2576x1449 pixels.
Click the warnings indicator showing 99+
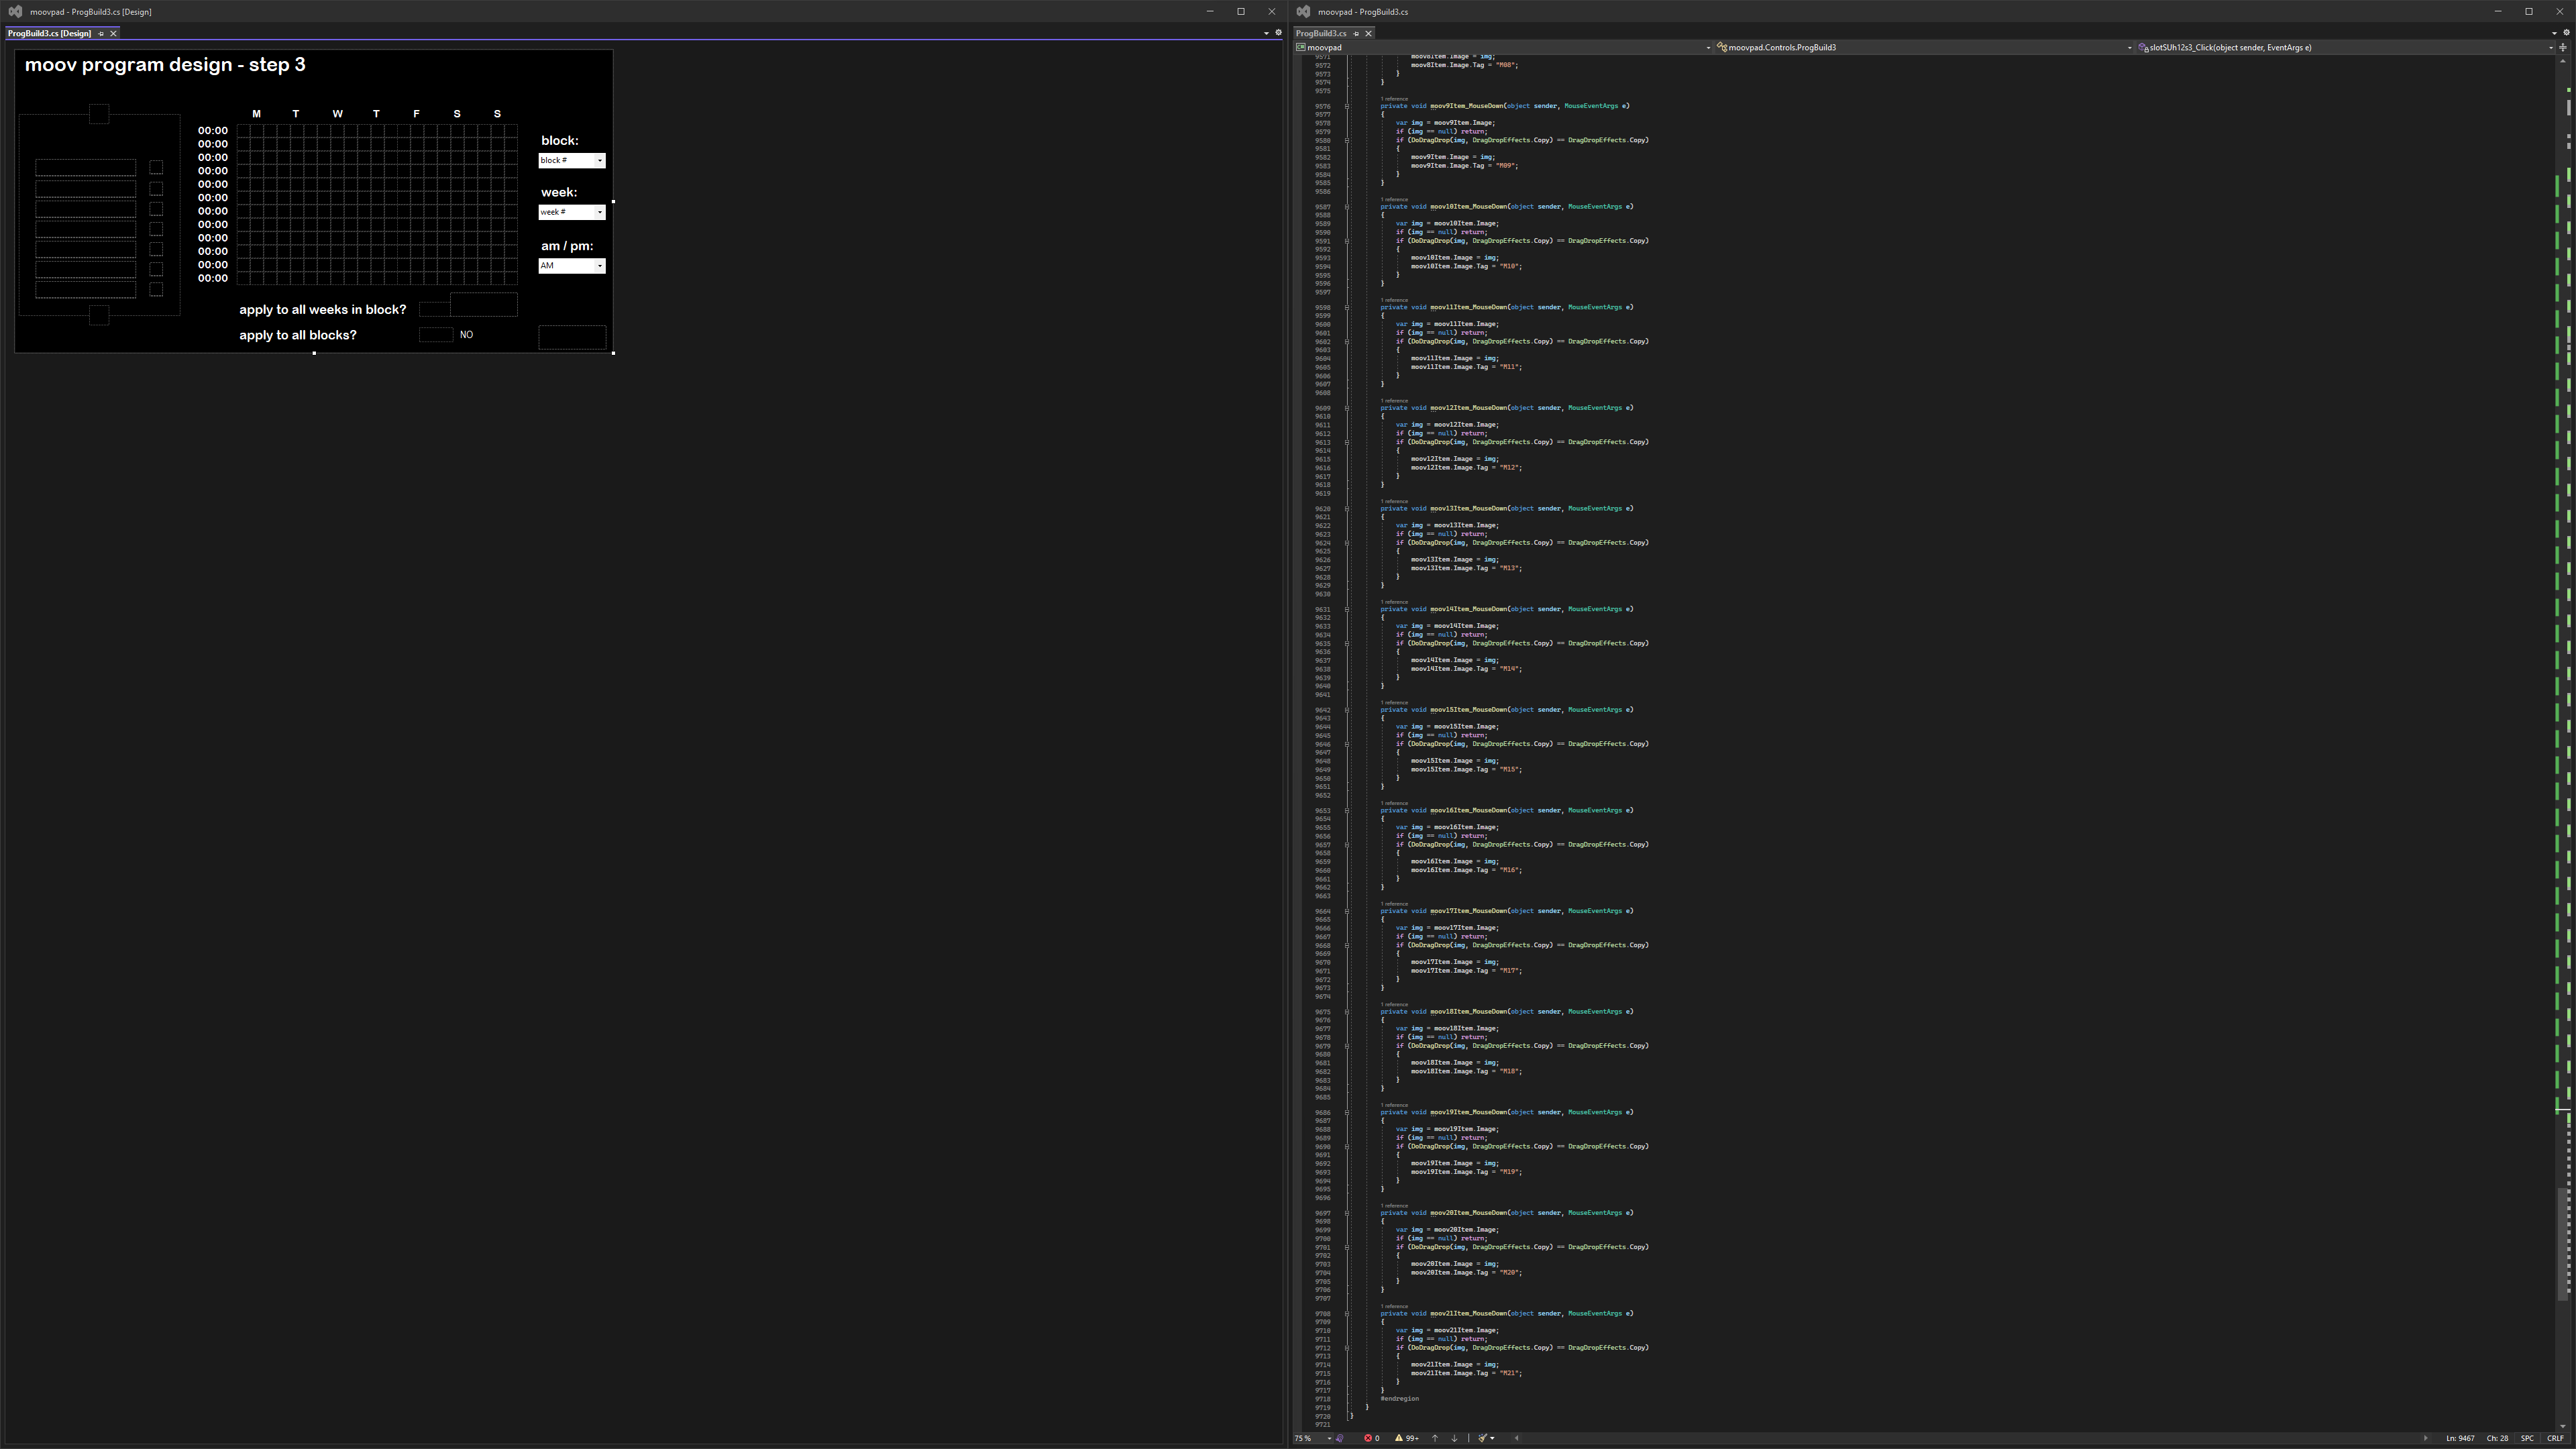[1407, 1438]
